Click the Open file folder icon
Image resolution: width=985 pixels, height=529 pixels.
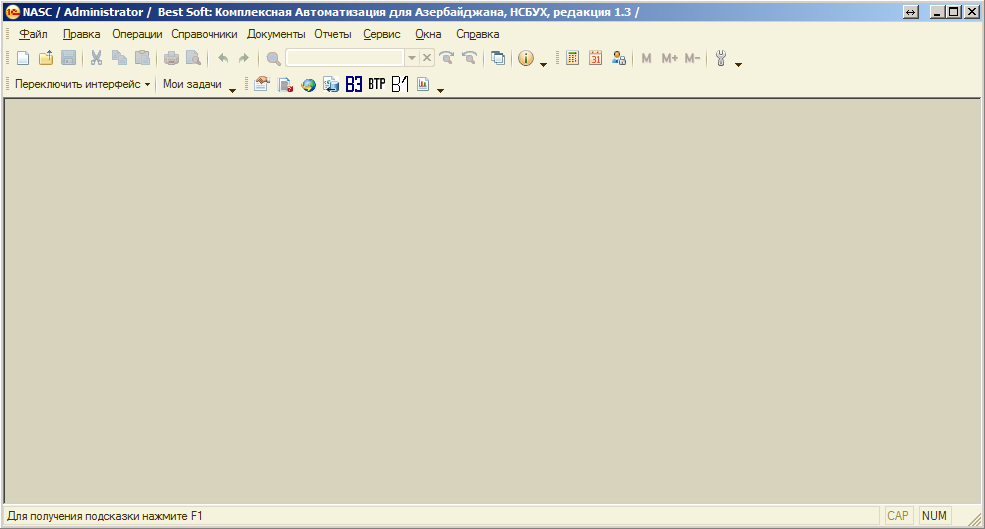point(46,59)
